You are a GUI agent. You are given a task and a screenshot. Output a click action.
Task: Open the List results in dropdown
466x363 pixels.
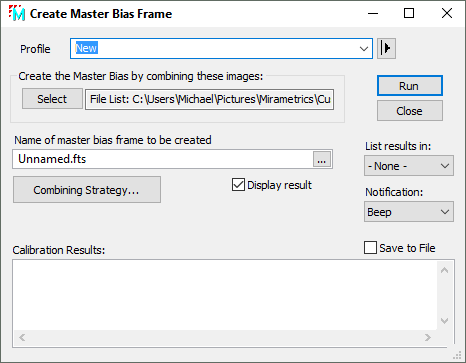(409, 166)
